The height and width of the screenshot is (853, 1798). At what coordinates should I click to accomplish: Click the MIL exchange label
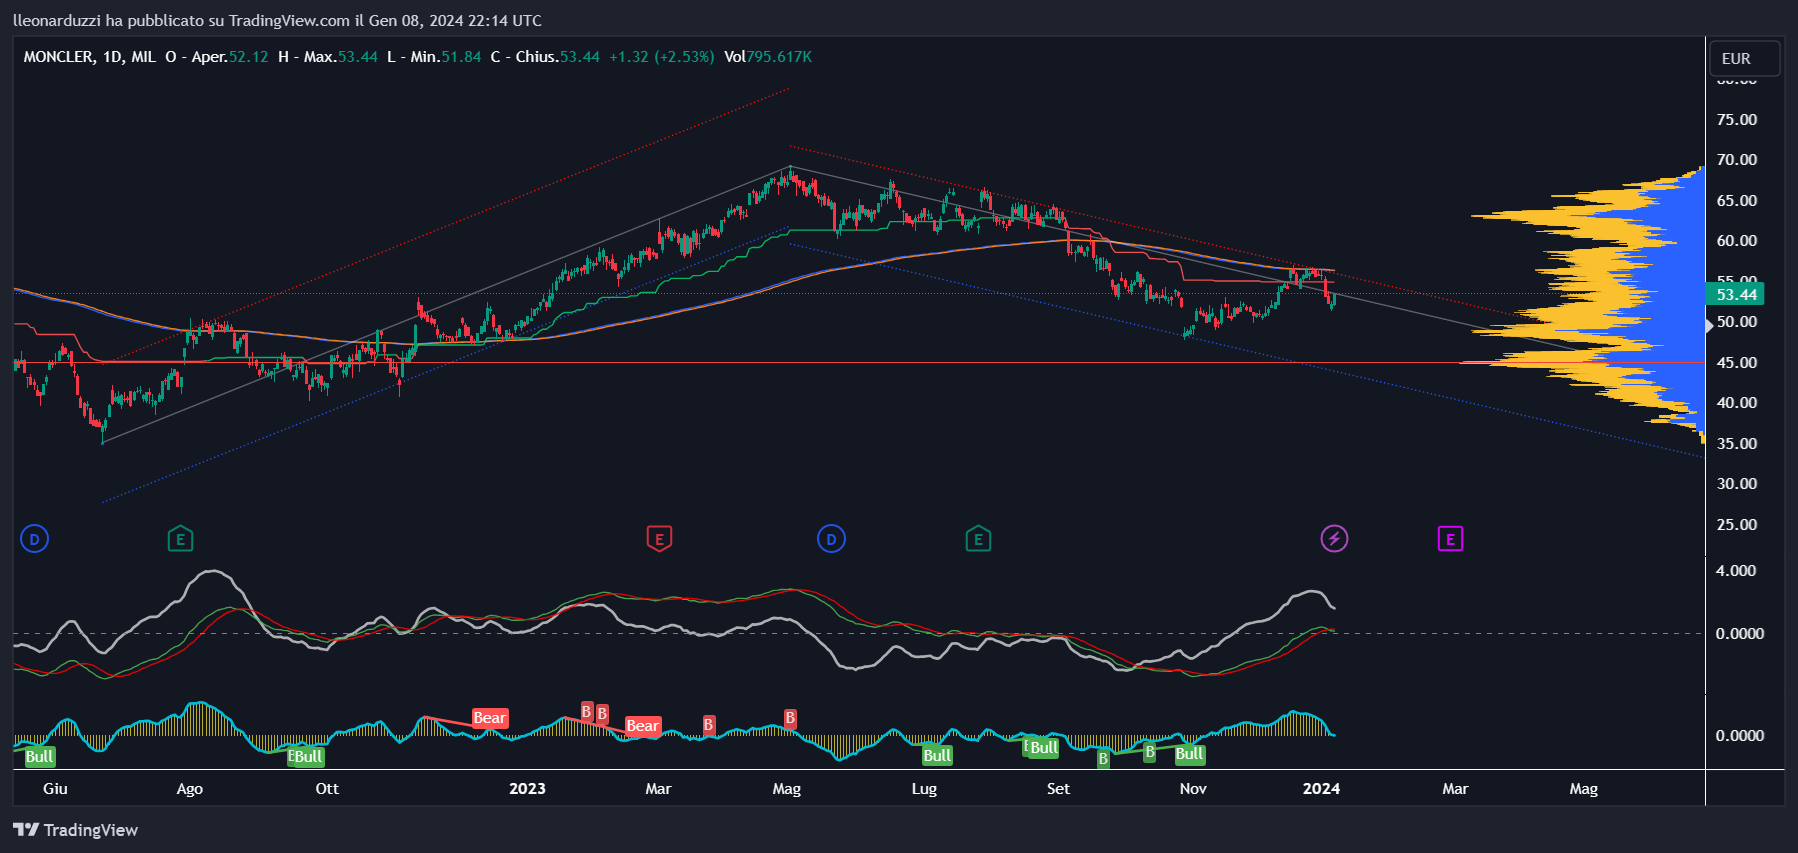143,57
